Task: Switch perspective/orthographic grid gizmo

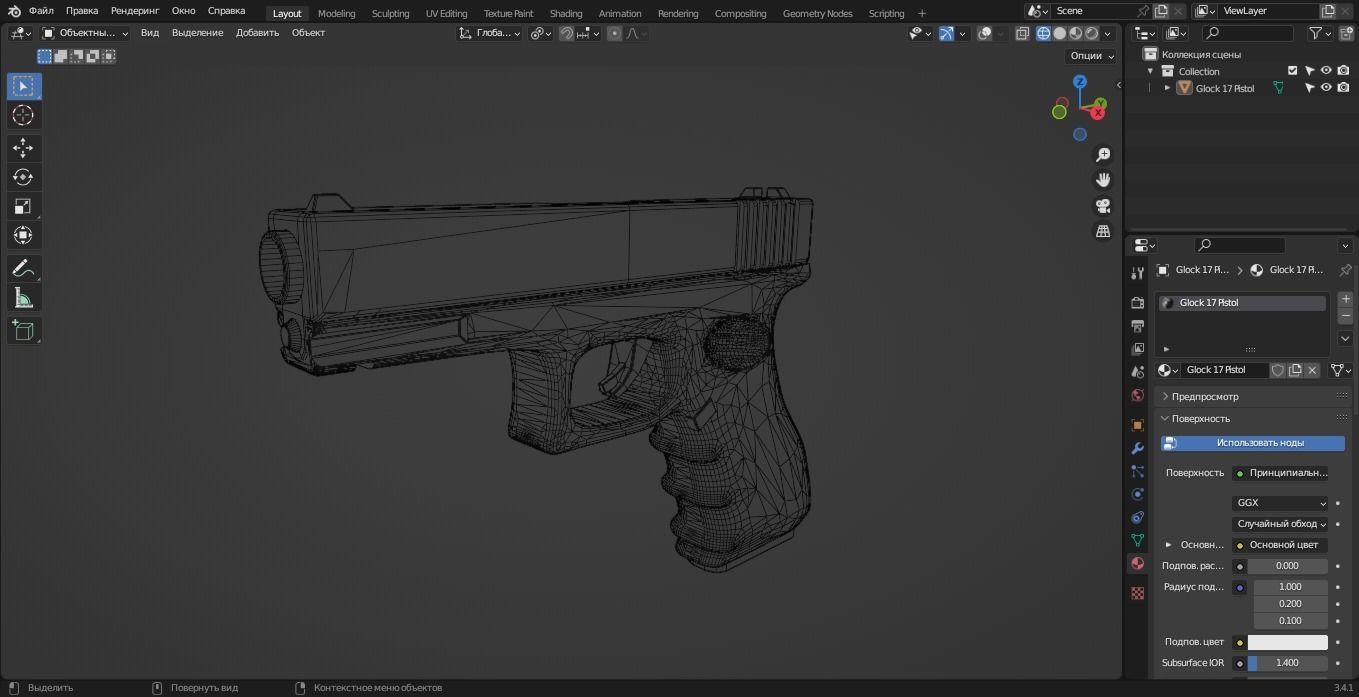Action: tap(1103, 231)
